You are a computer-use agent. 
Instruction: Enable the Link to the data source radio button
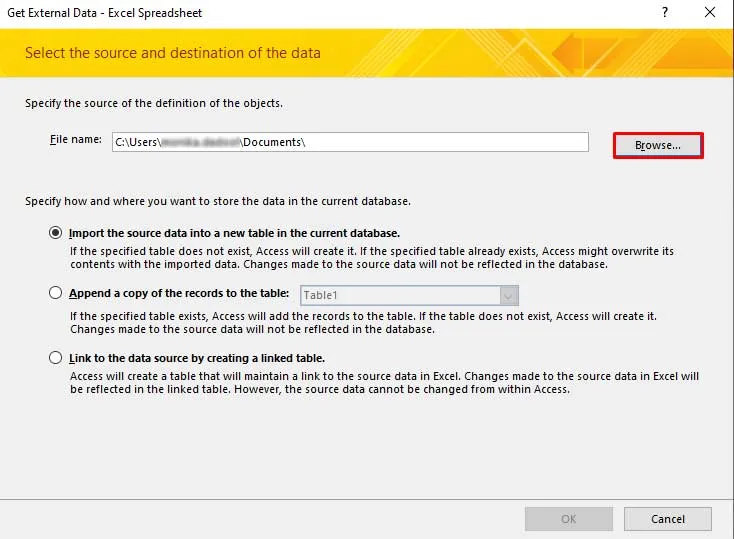[x=55, y=357]
